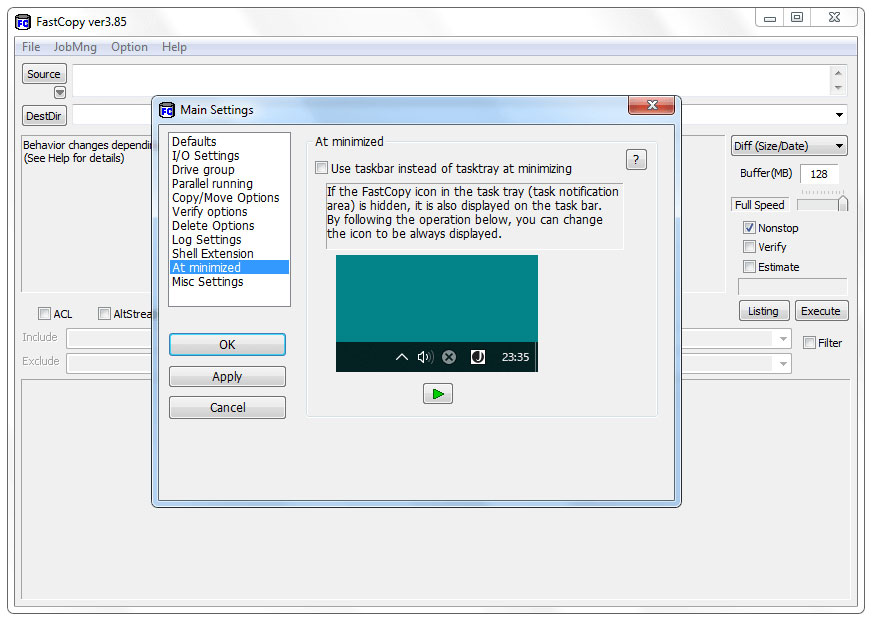This screenshot has height=620, width=872.
Task: Select Drive group in settings list
Action: 229,170
